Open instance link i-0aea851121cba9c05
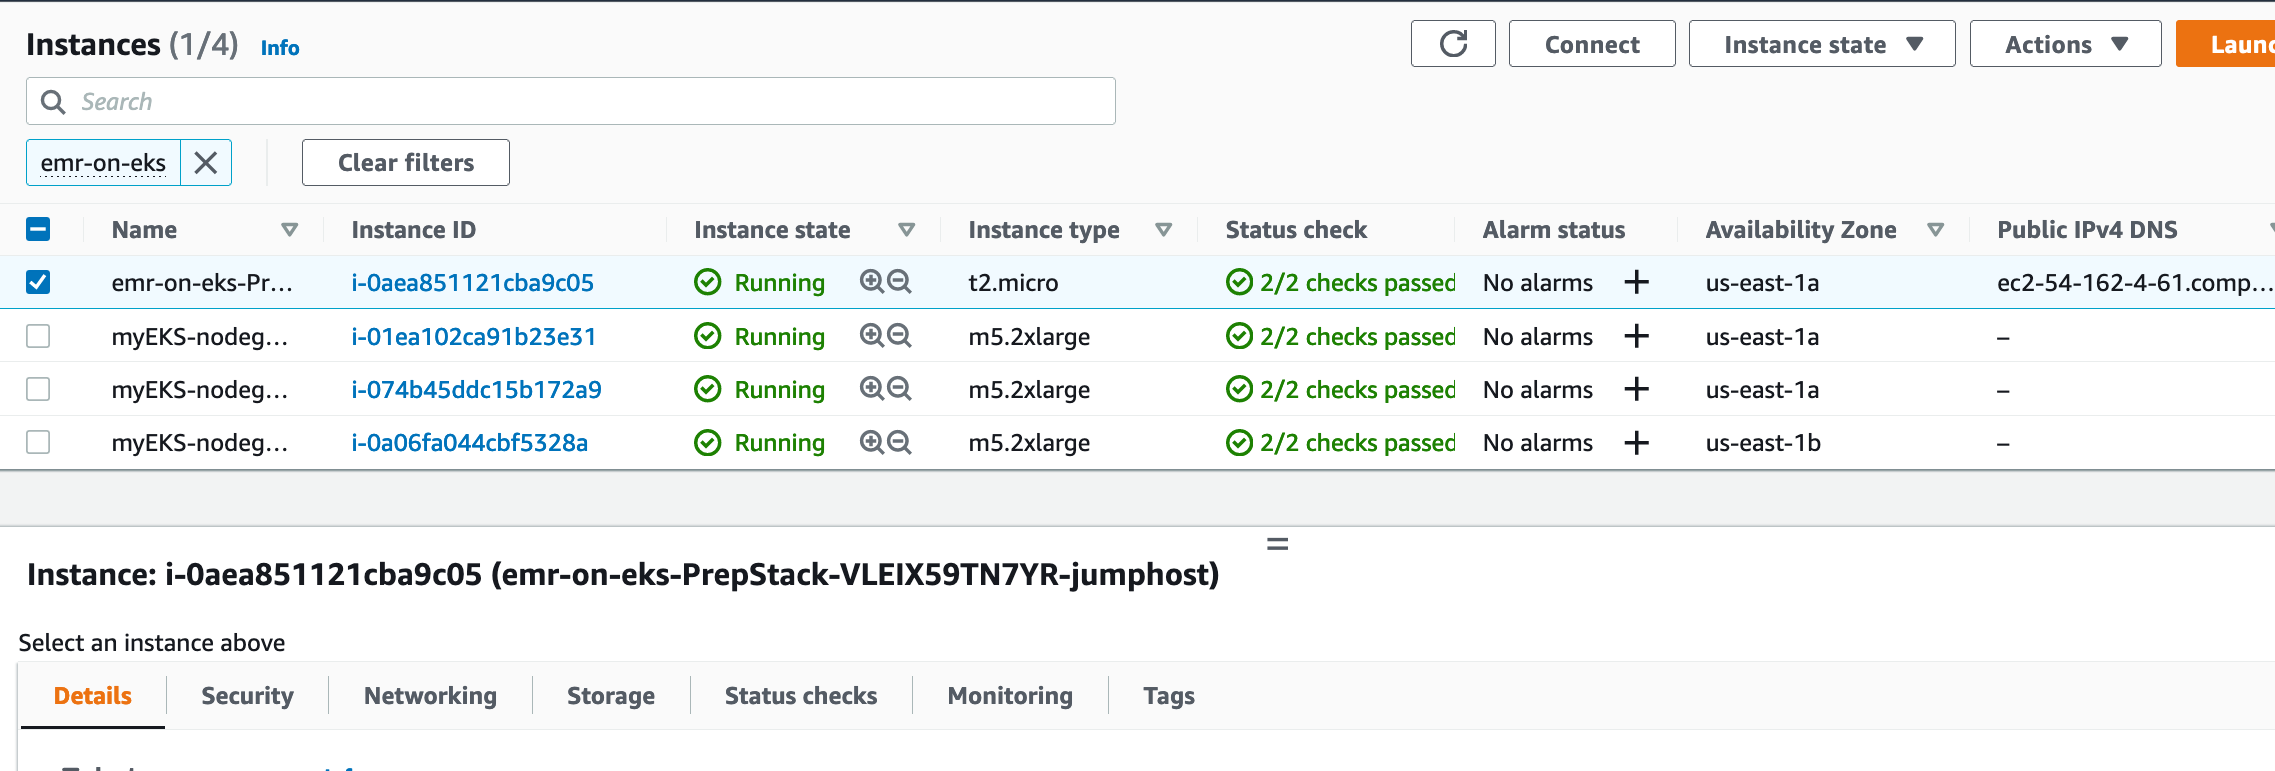This screenshot has height=771, width=2275. (x=473, y=283)
